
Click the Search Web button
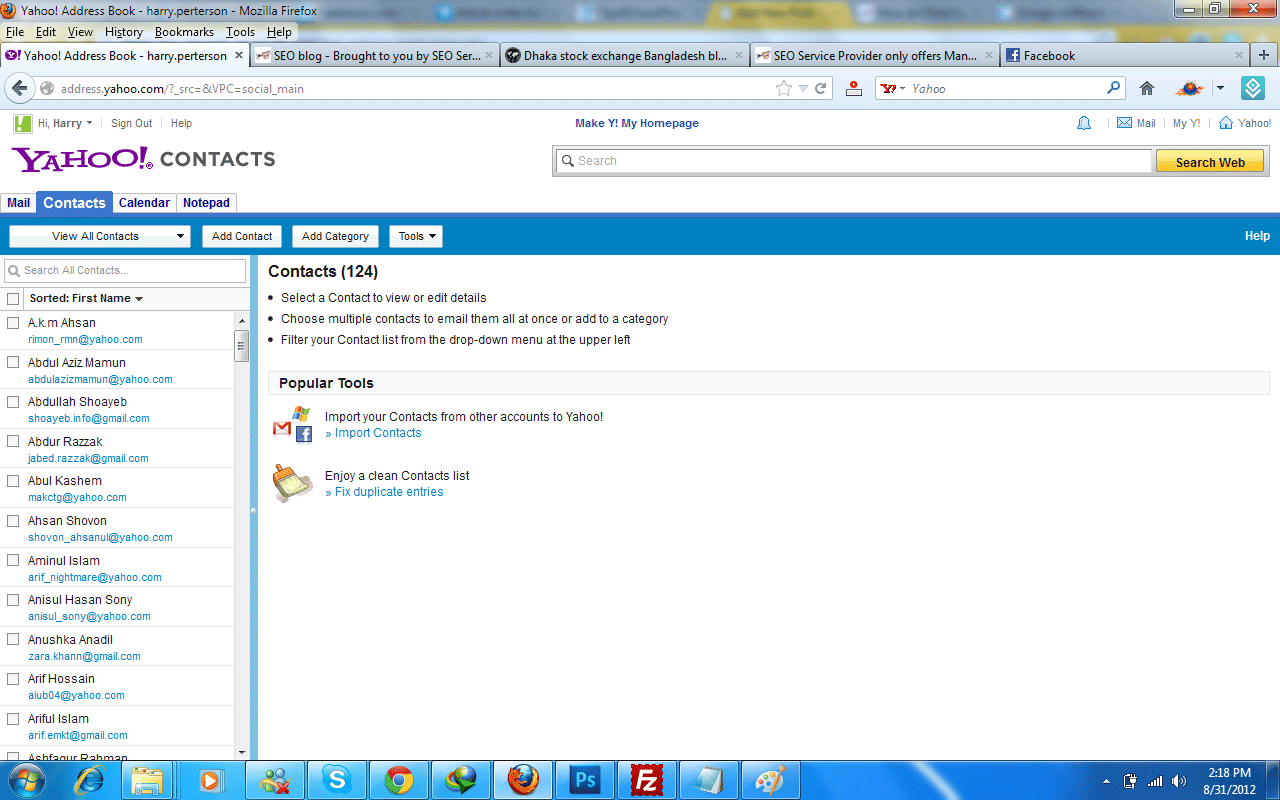click(1210, 162)
